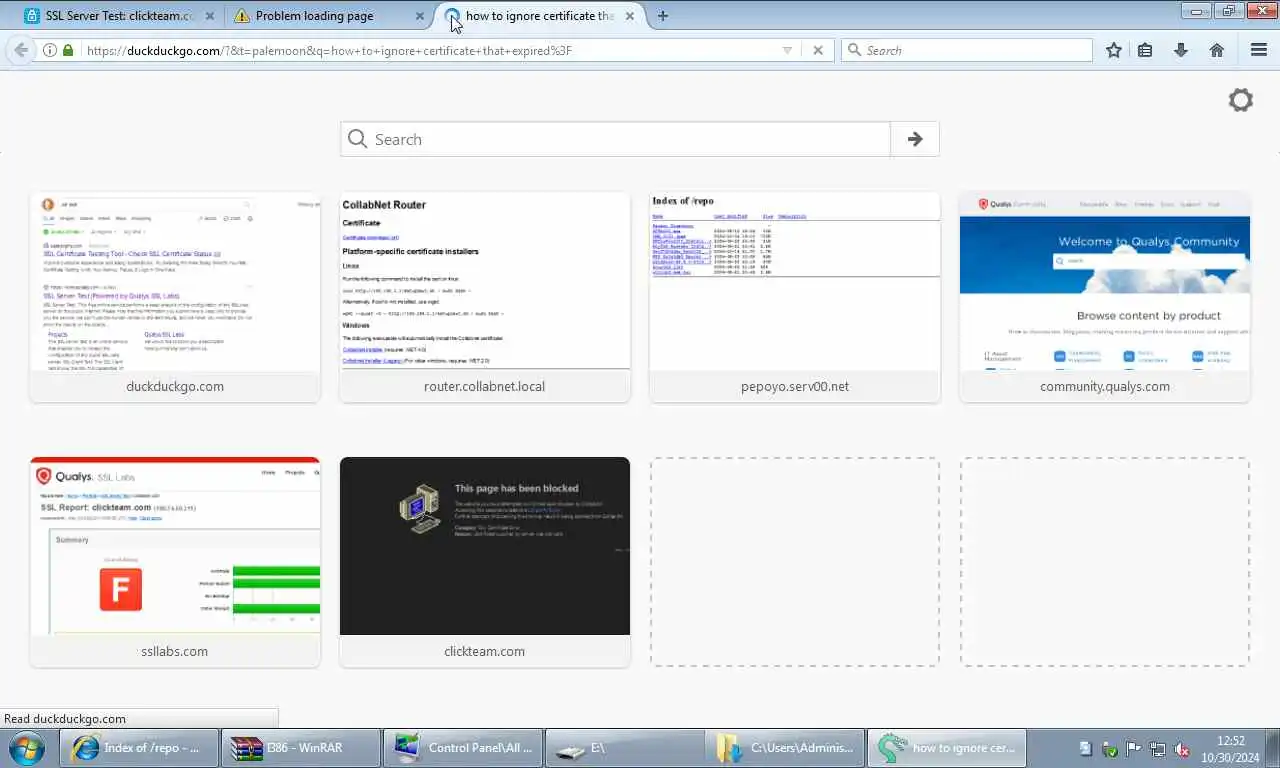Open the clock showing 12:52
The width and height of the screenshot is (1280, 768).
tap(1231, 748)
